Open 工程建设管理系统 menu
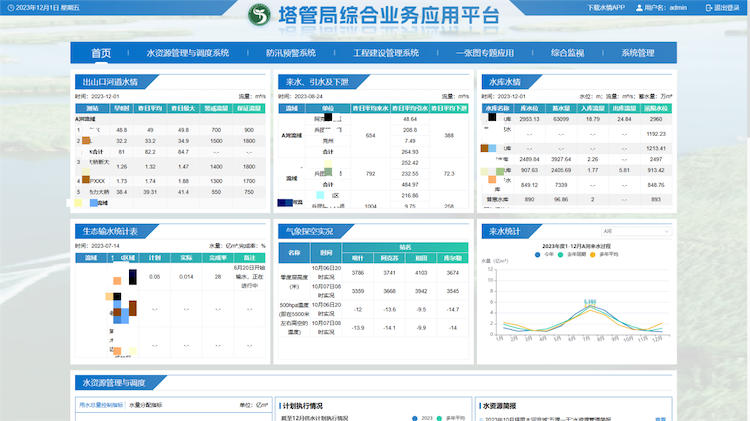 click(x=386, y=53)
